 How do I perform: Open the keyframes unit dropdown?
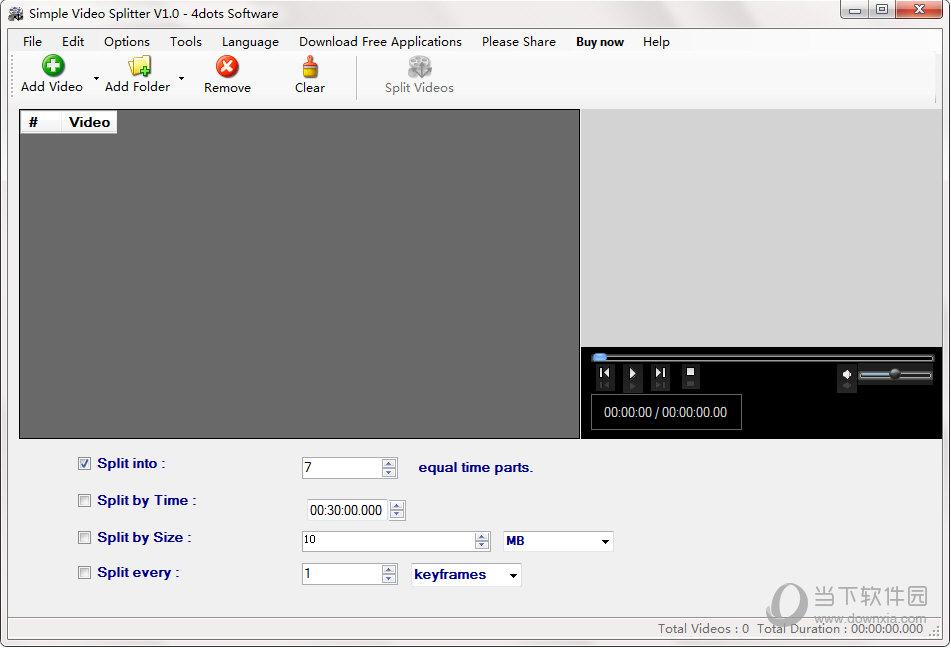pyautogui.click(x=513, y=575)
